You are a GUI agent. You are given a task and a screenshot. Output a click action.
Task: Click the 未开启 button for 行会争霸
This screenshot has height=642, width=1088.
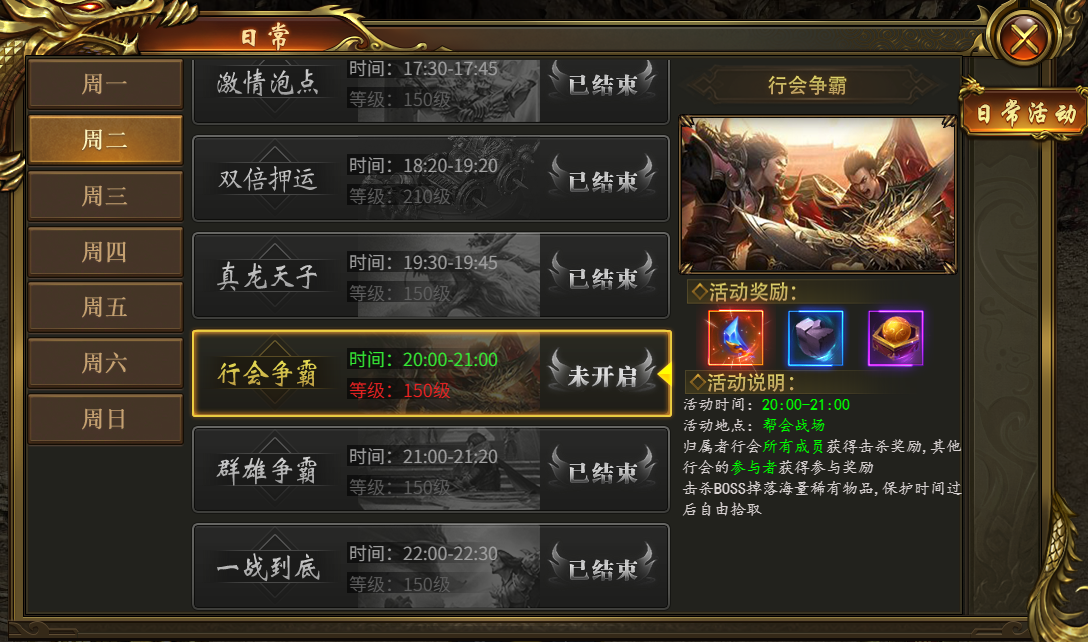[602, 375]
